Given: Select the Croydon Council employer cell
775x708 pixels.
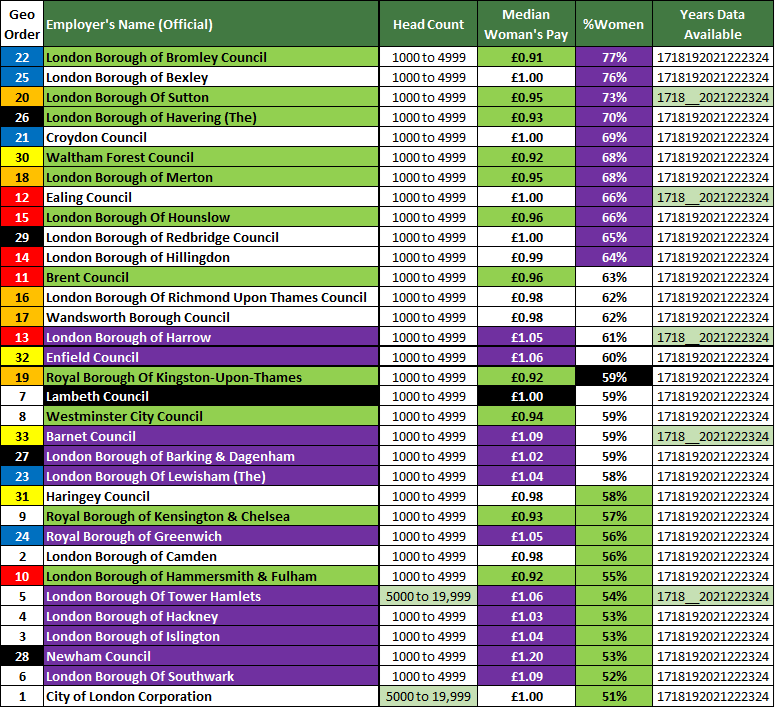Looking at the screenshot, I should 211,137.
